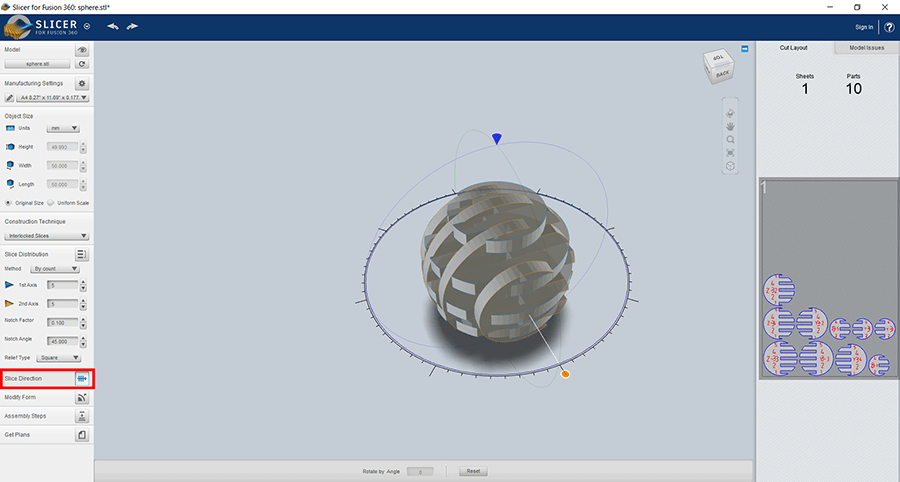
Task: Click the Slice Direction icon
Action: coord(82,378)
